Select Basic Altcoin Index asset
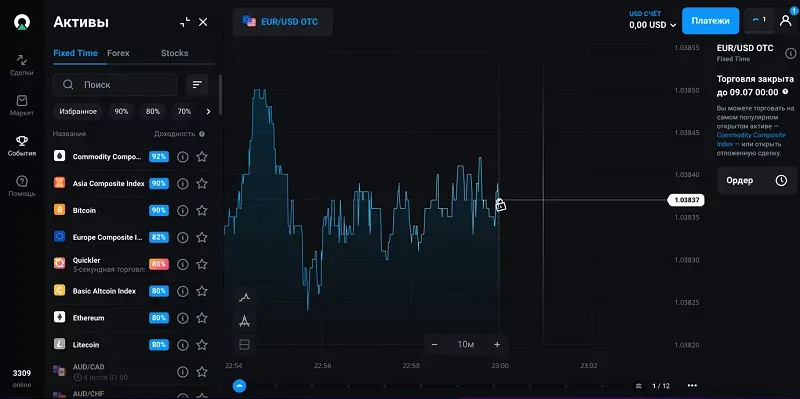 131,291
